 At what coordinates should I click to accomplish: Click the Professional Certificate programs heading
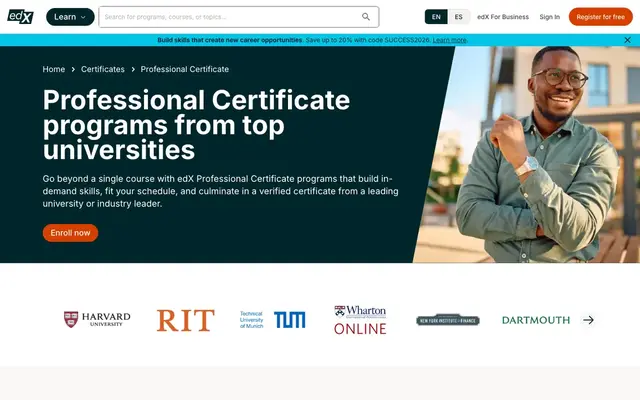point(196,124)
